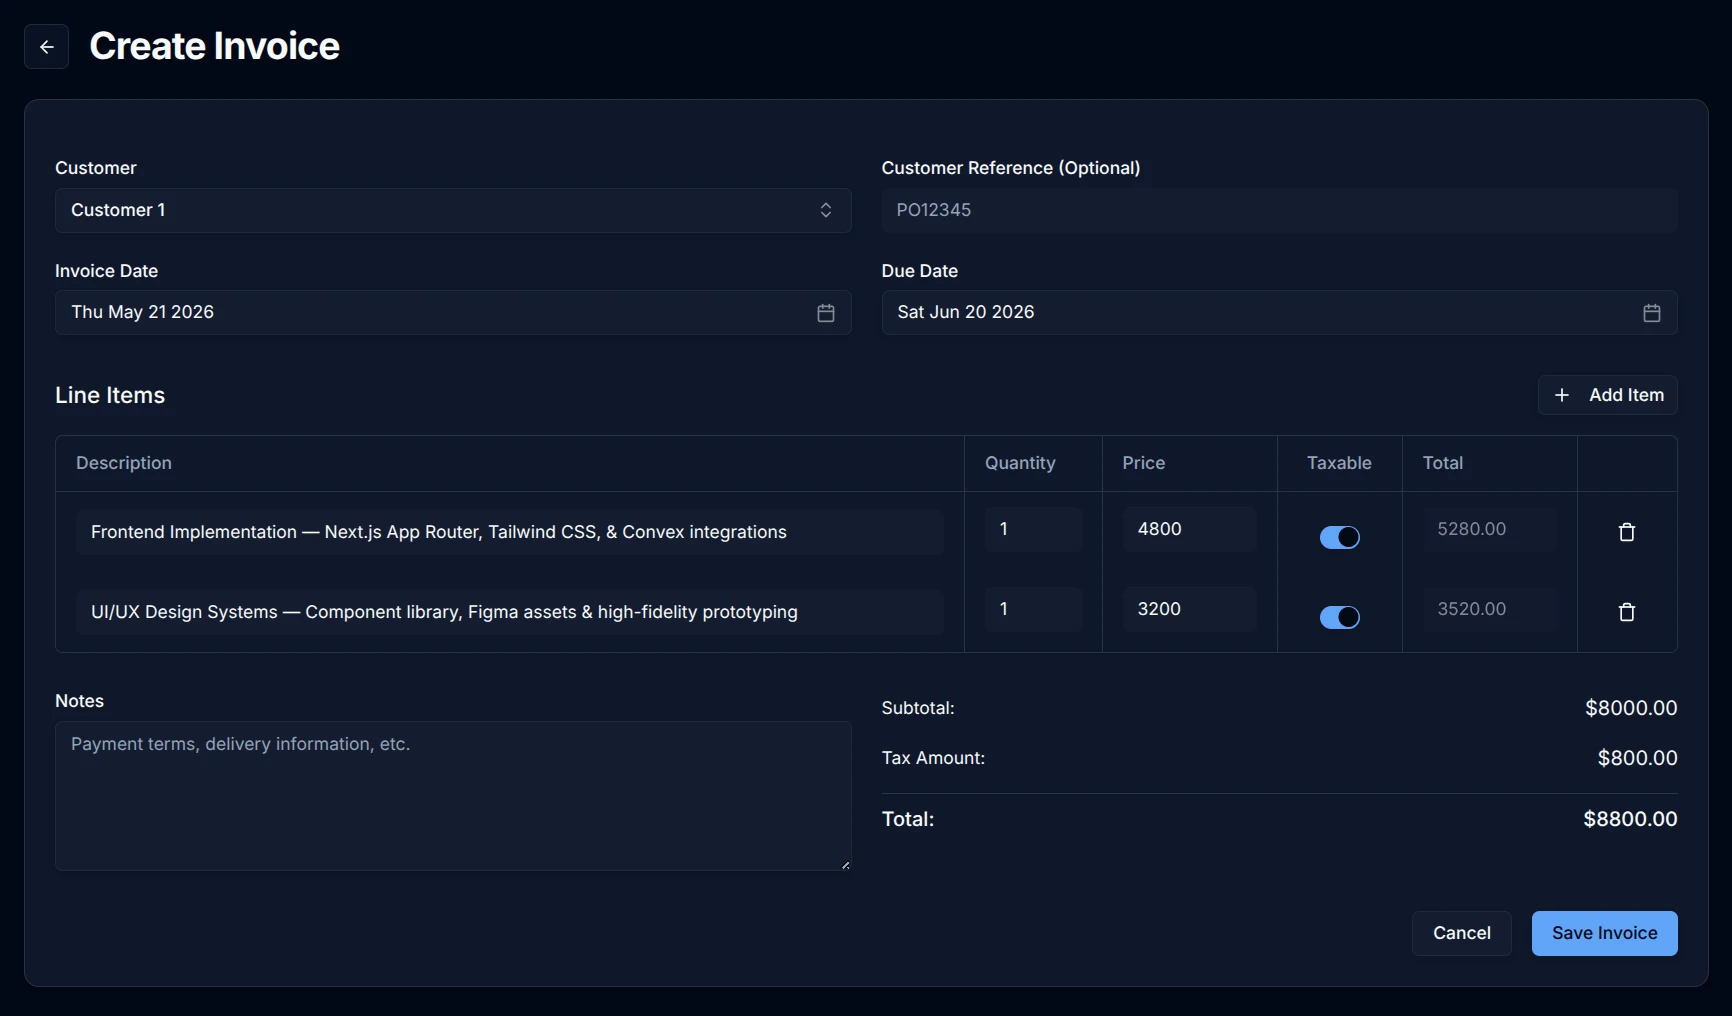
Task: Delete the UI/UX Design Systems line item
Action: pos(1627,612)
